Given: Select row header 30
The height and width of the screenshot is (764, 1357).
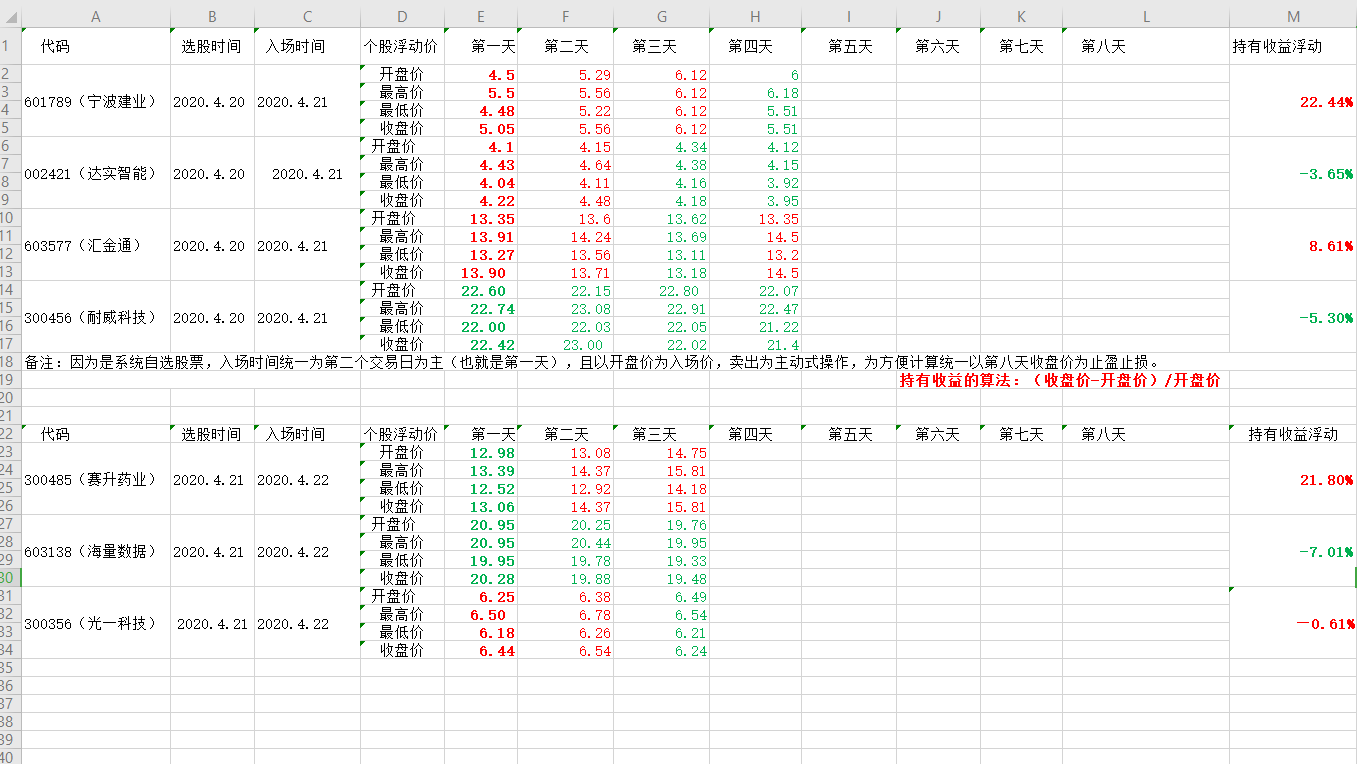Looking at the screenshot, I should [10, 578].
